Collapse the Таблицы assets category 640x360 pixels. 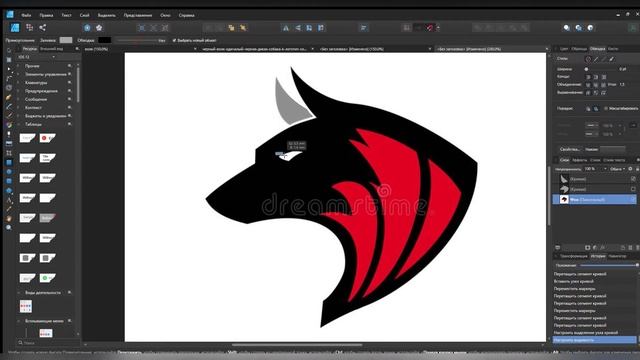tap(18, 124)
